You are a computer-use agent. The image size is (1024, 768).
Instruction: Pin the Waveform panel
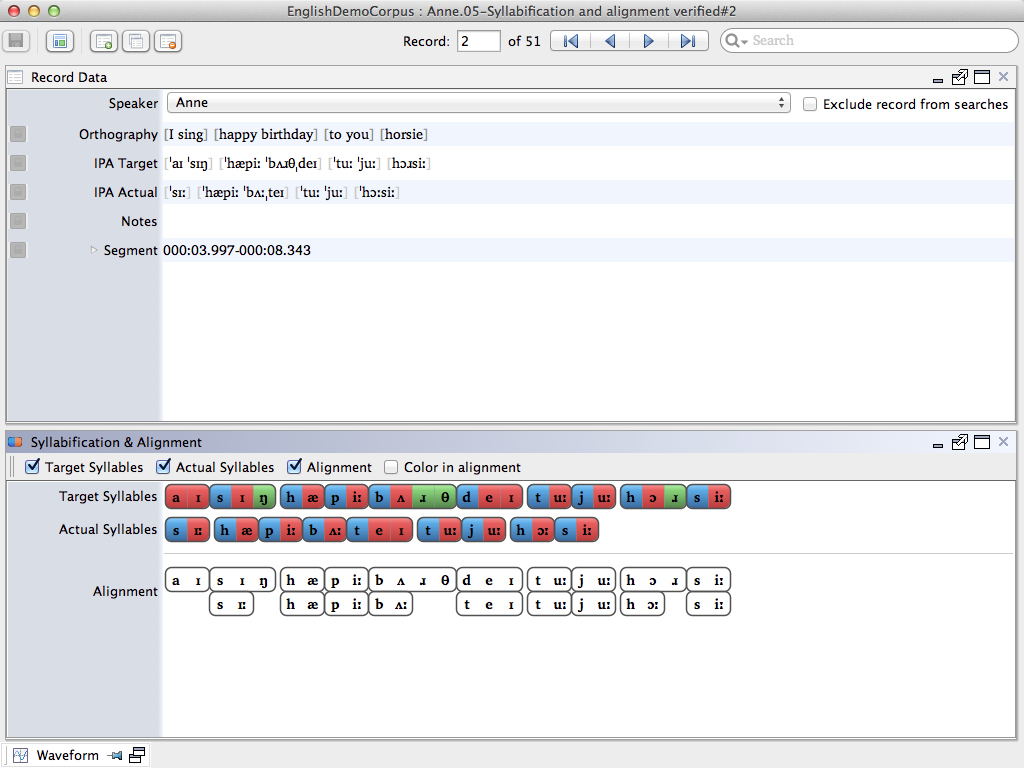(x=116, y=755)
